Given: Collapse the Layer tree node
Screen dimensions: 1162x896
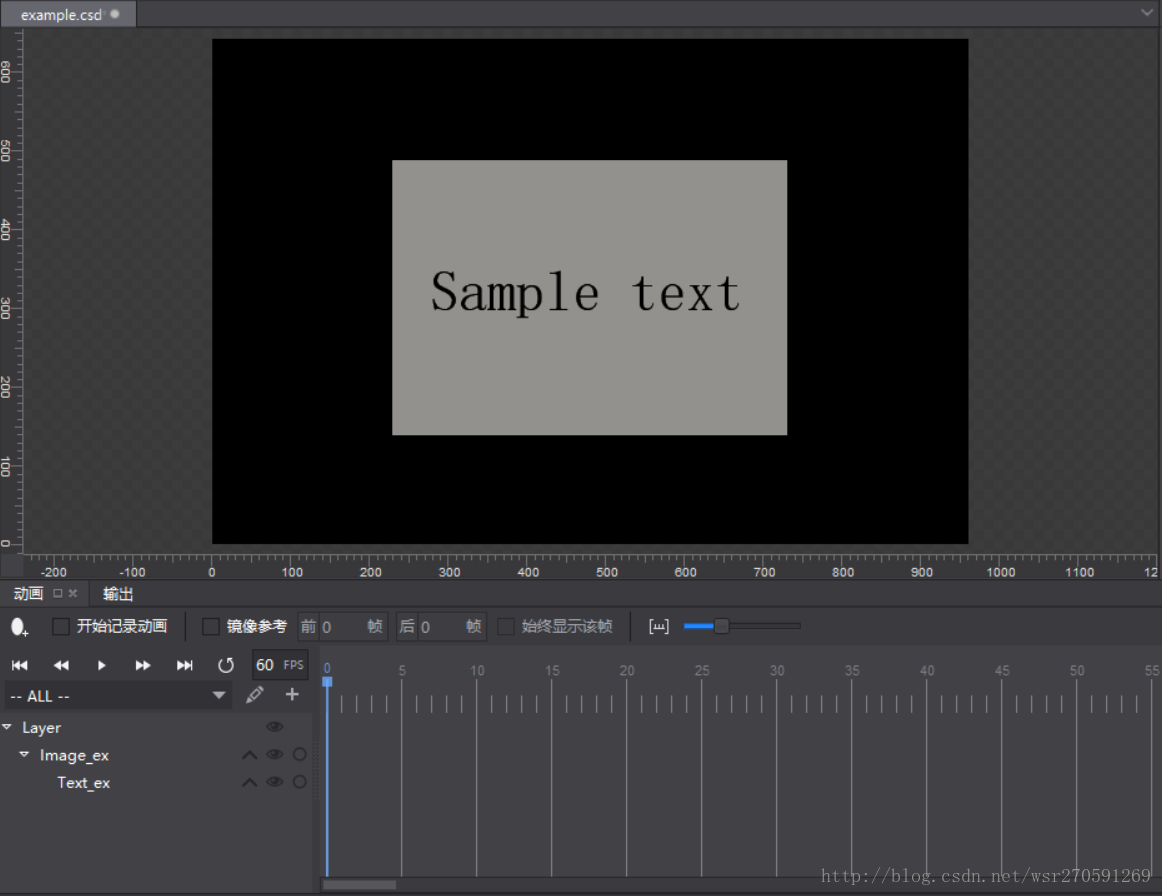Looking at the screenshot, I should pos(7,727).
